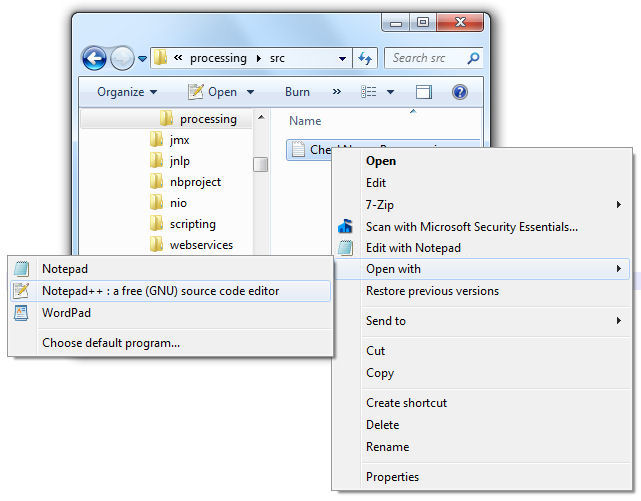The image size is (641, 501).
Task: Click the blue Help question mark icon
Action: click(x=459, y=92)
